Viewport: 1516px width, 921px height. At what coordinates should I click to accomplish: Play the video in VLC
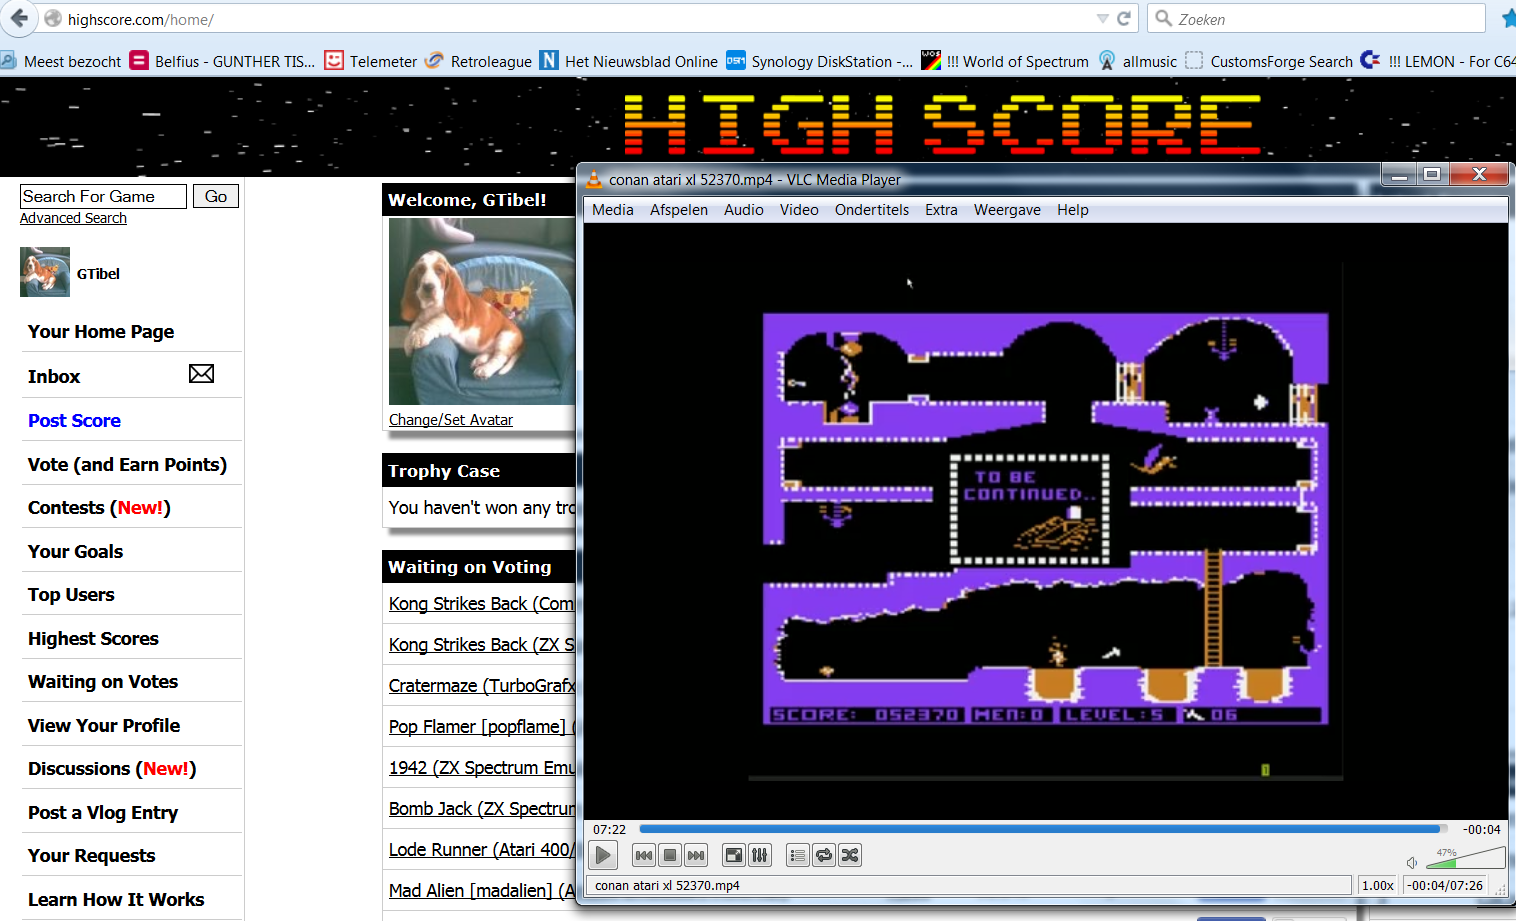pyautogui.click(x=602, y=855)
